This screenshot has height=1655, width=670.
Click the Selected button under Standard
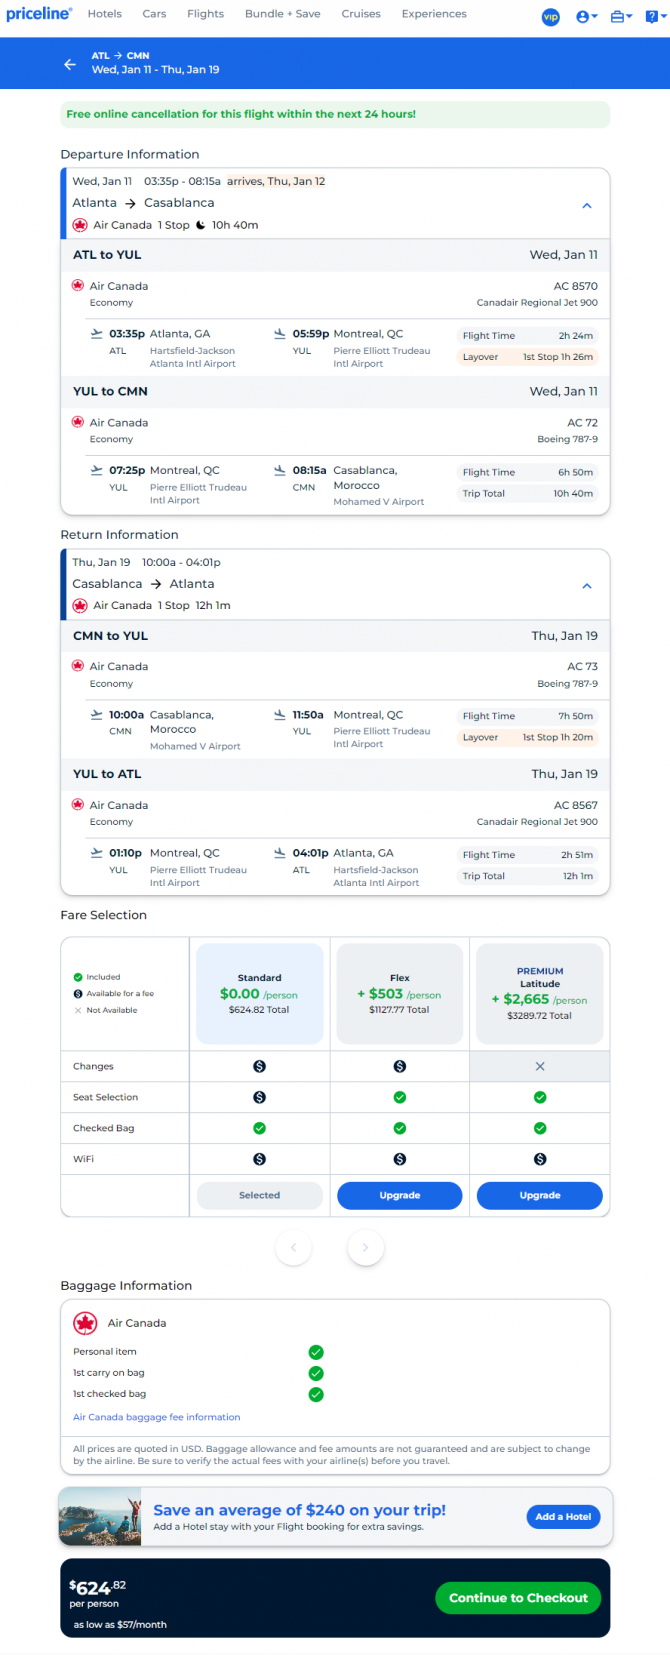pyautogui.click(x=260, y=1195)
